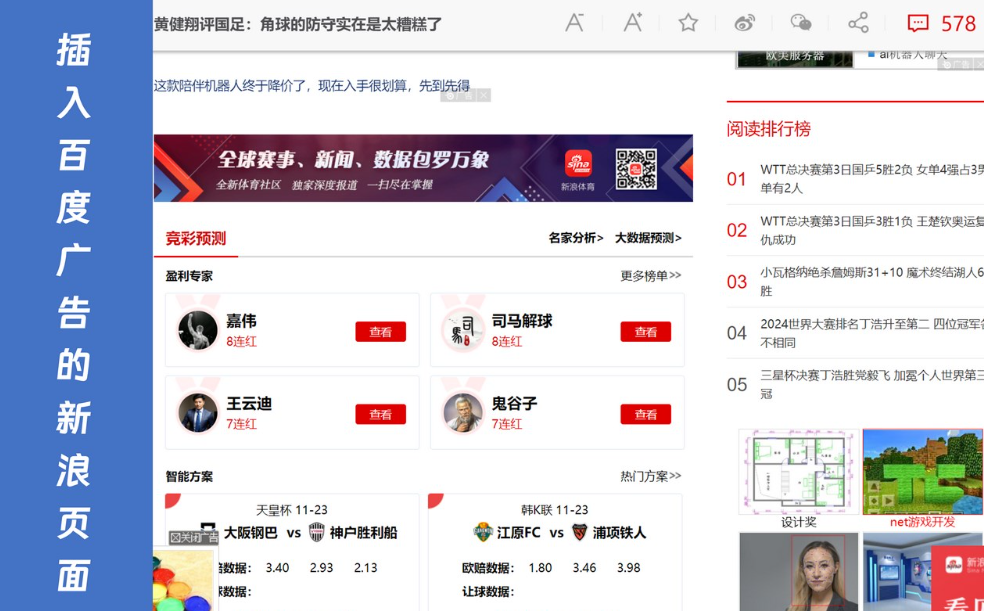Open ranking 04 2024世界大赛排名 article

point(872,333)
